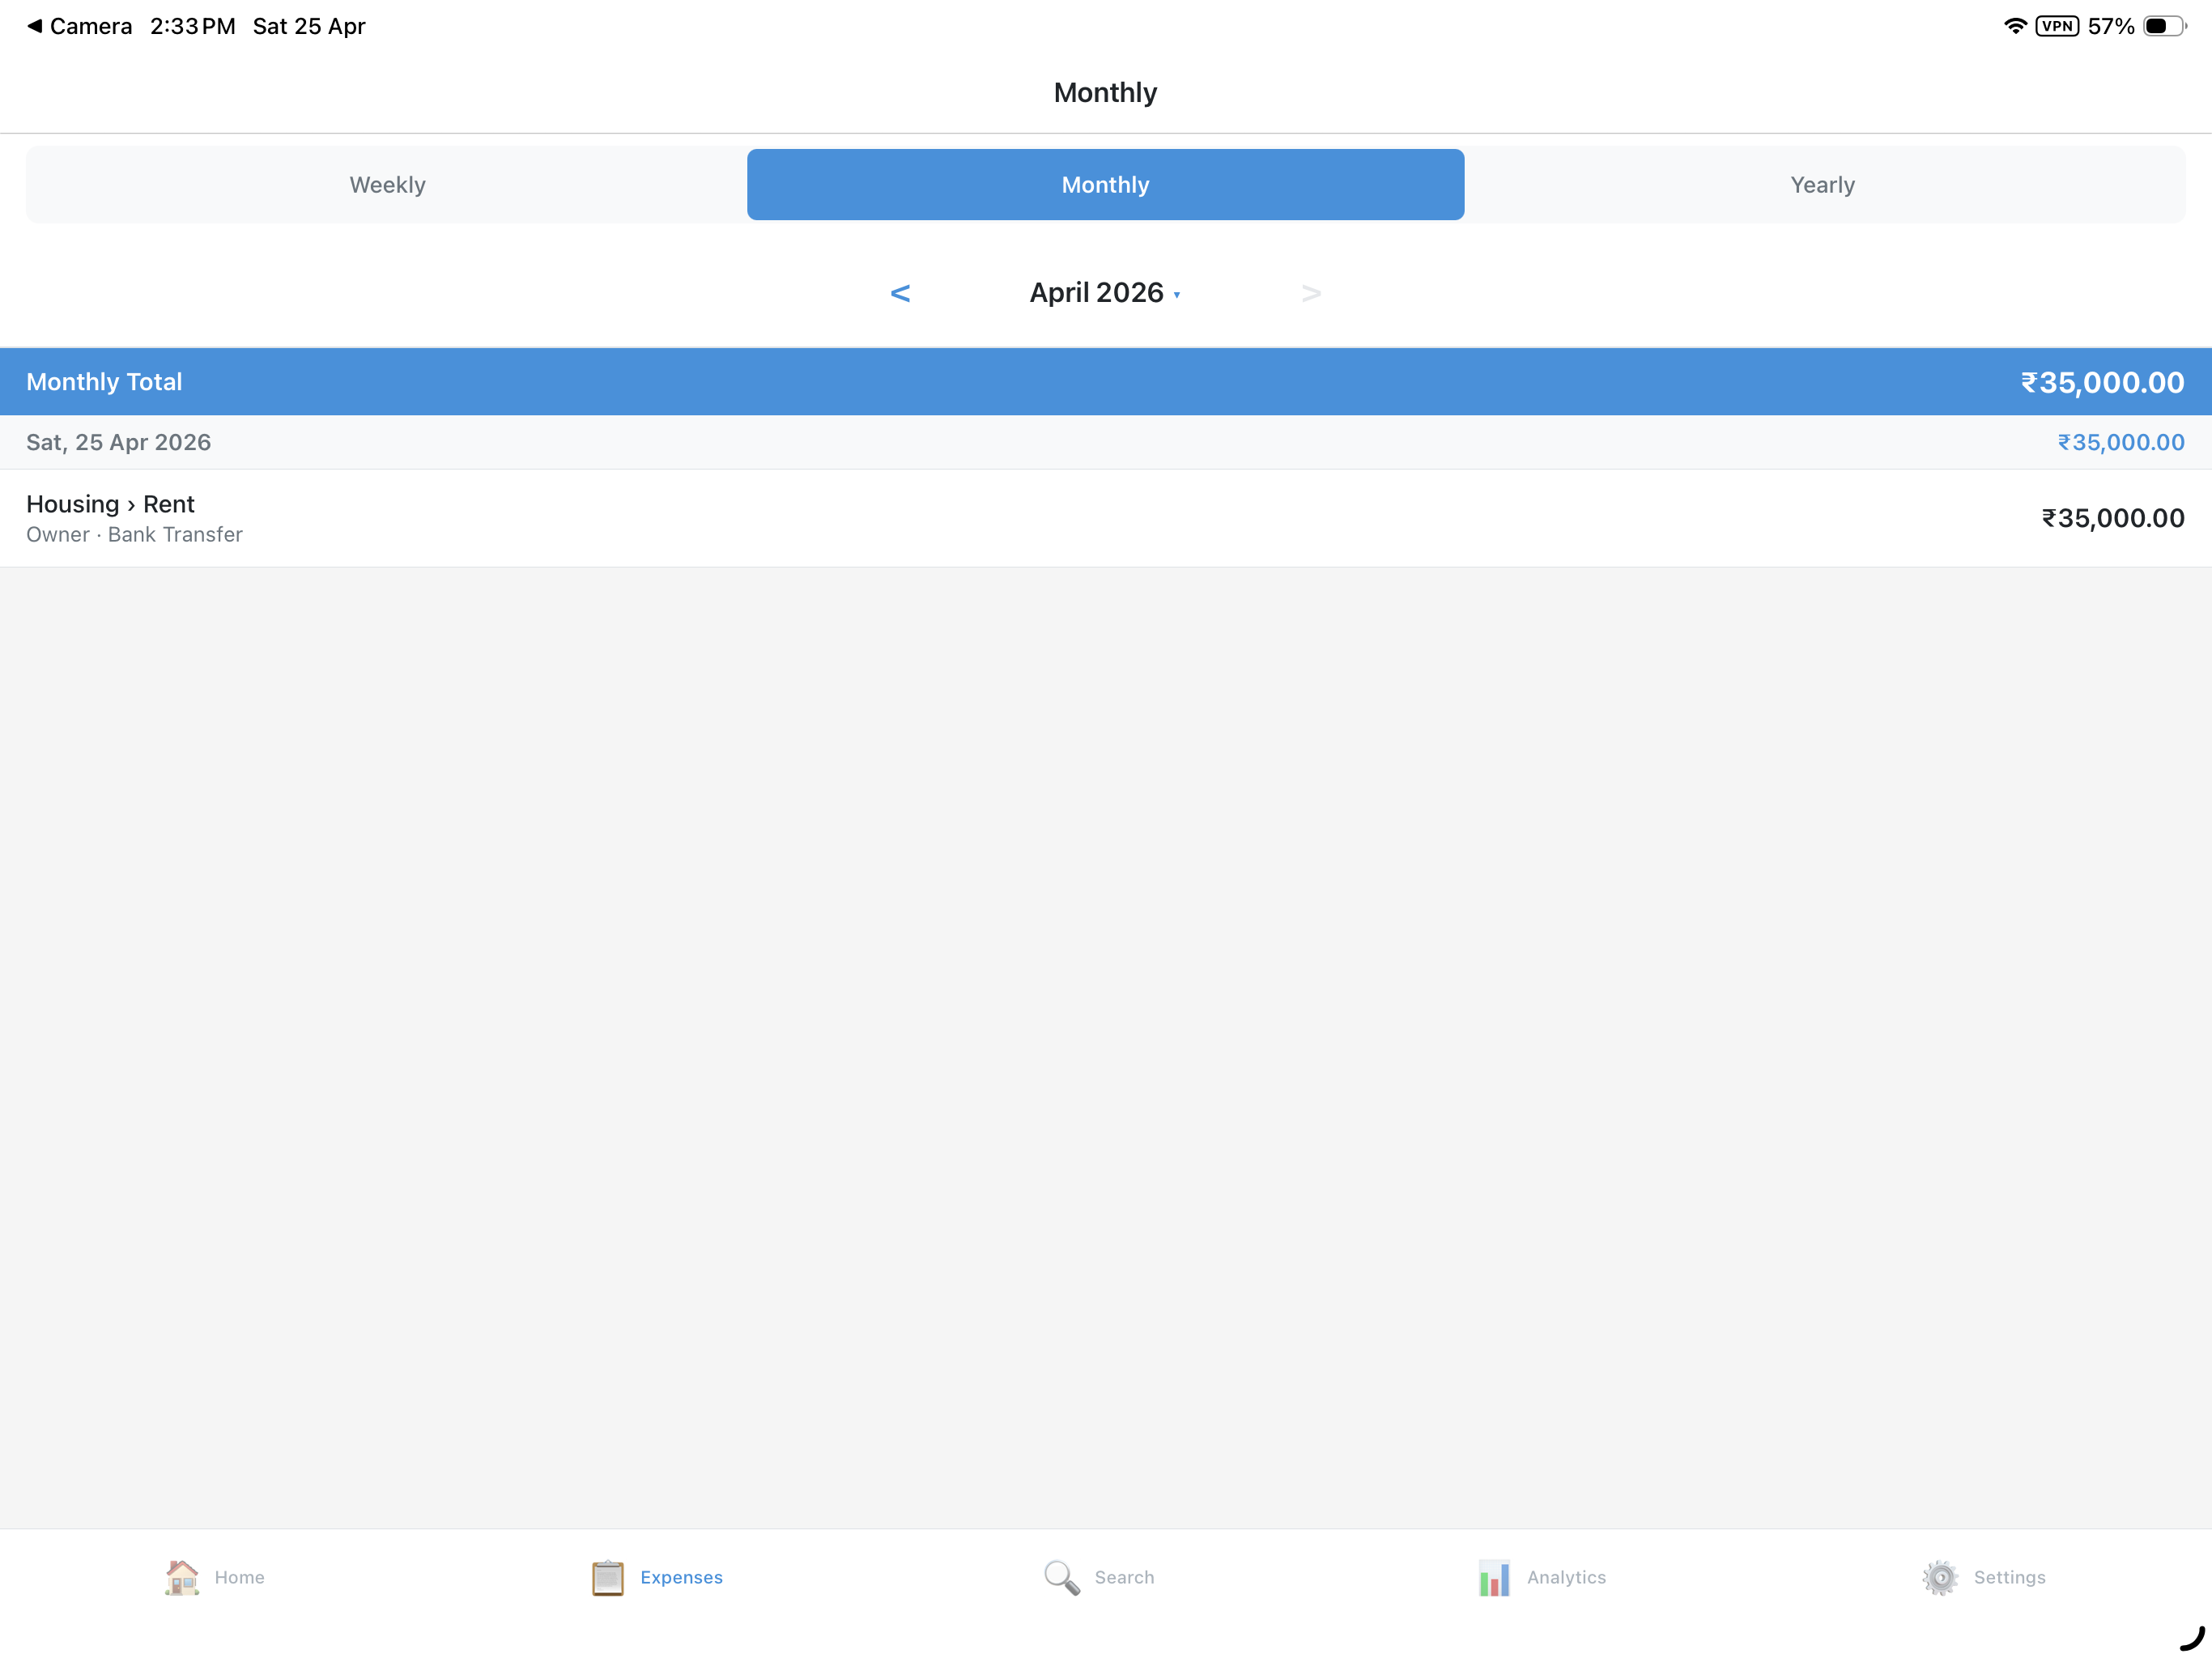Tap the battery status icon

[x=2164, y=26]
